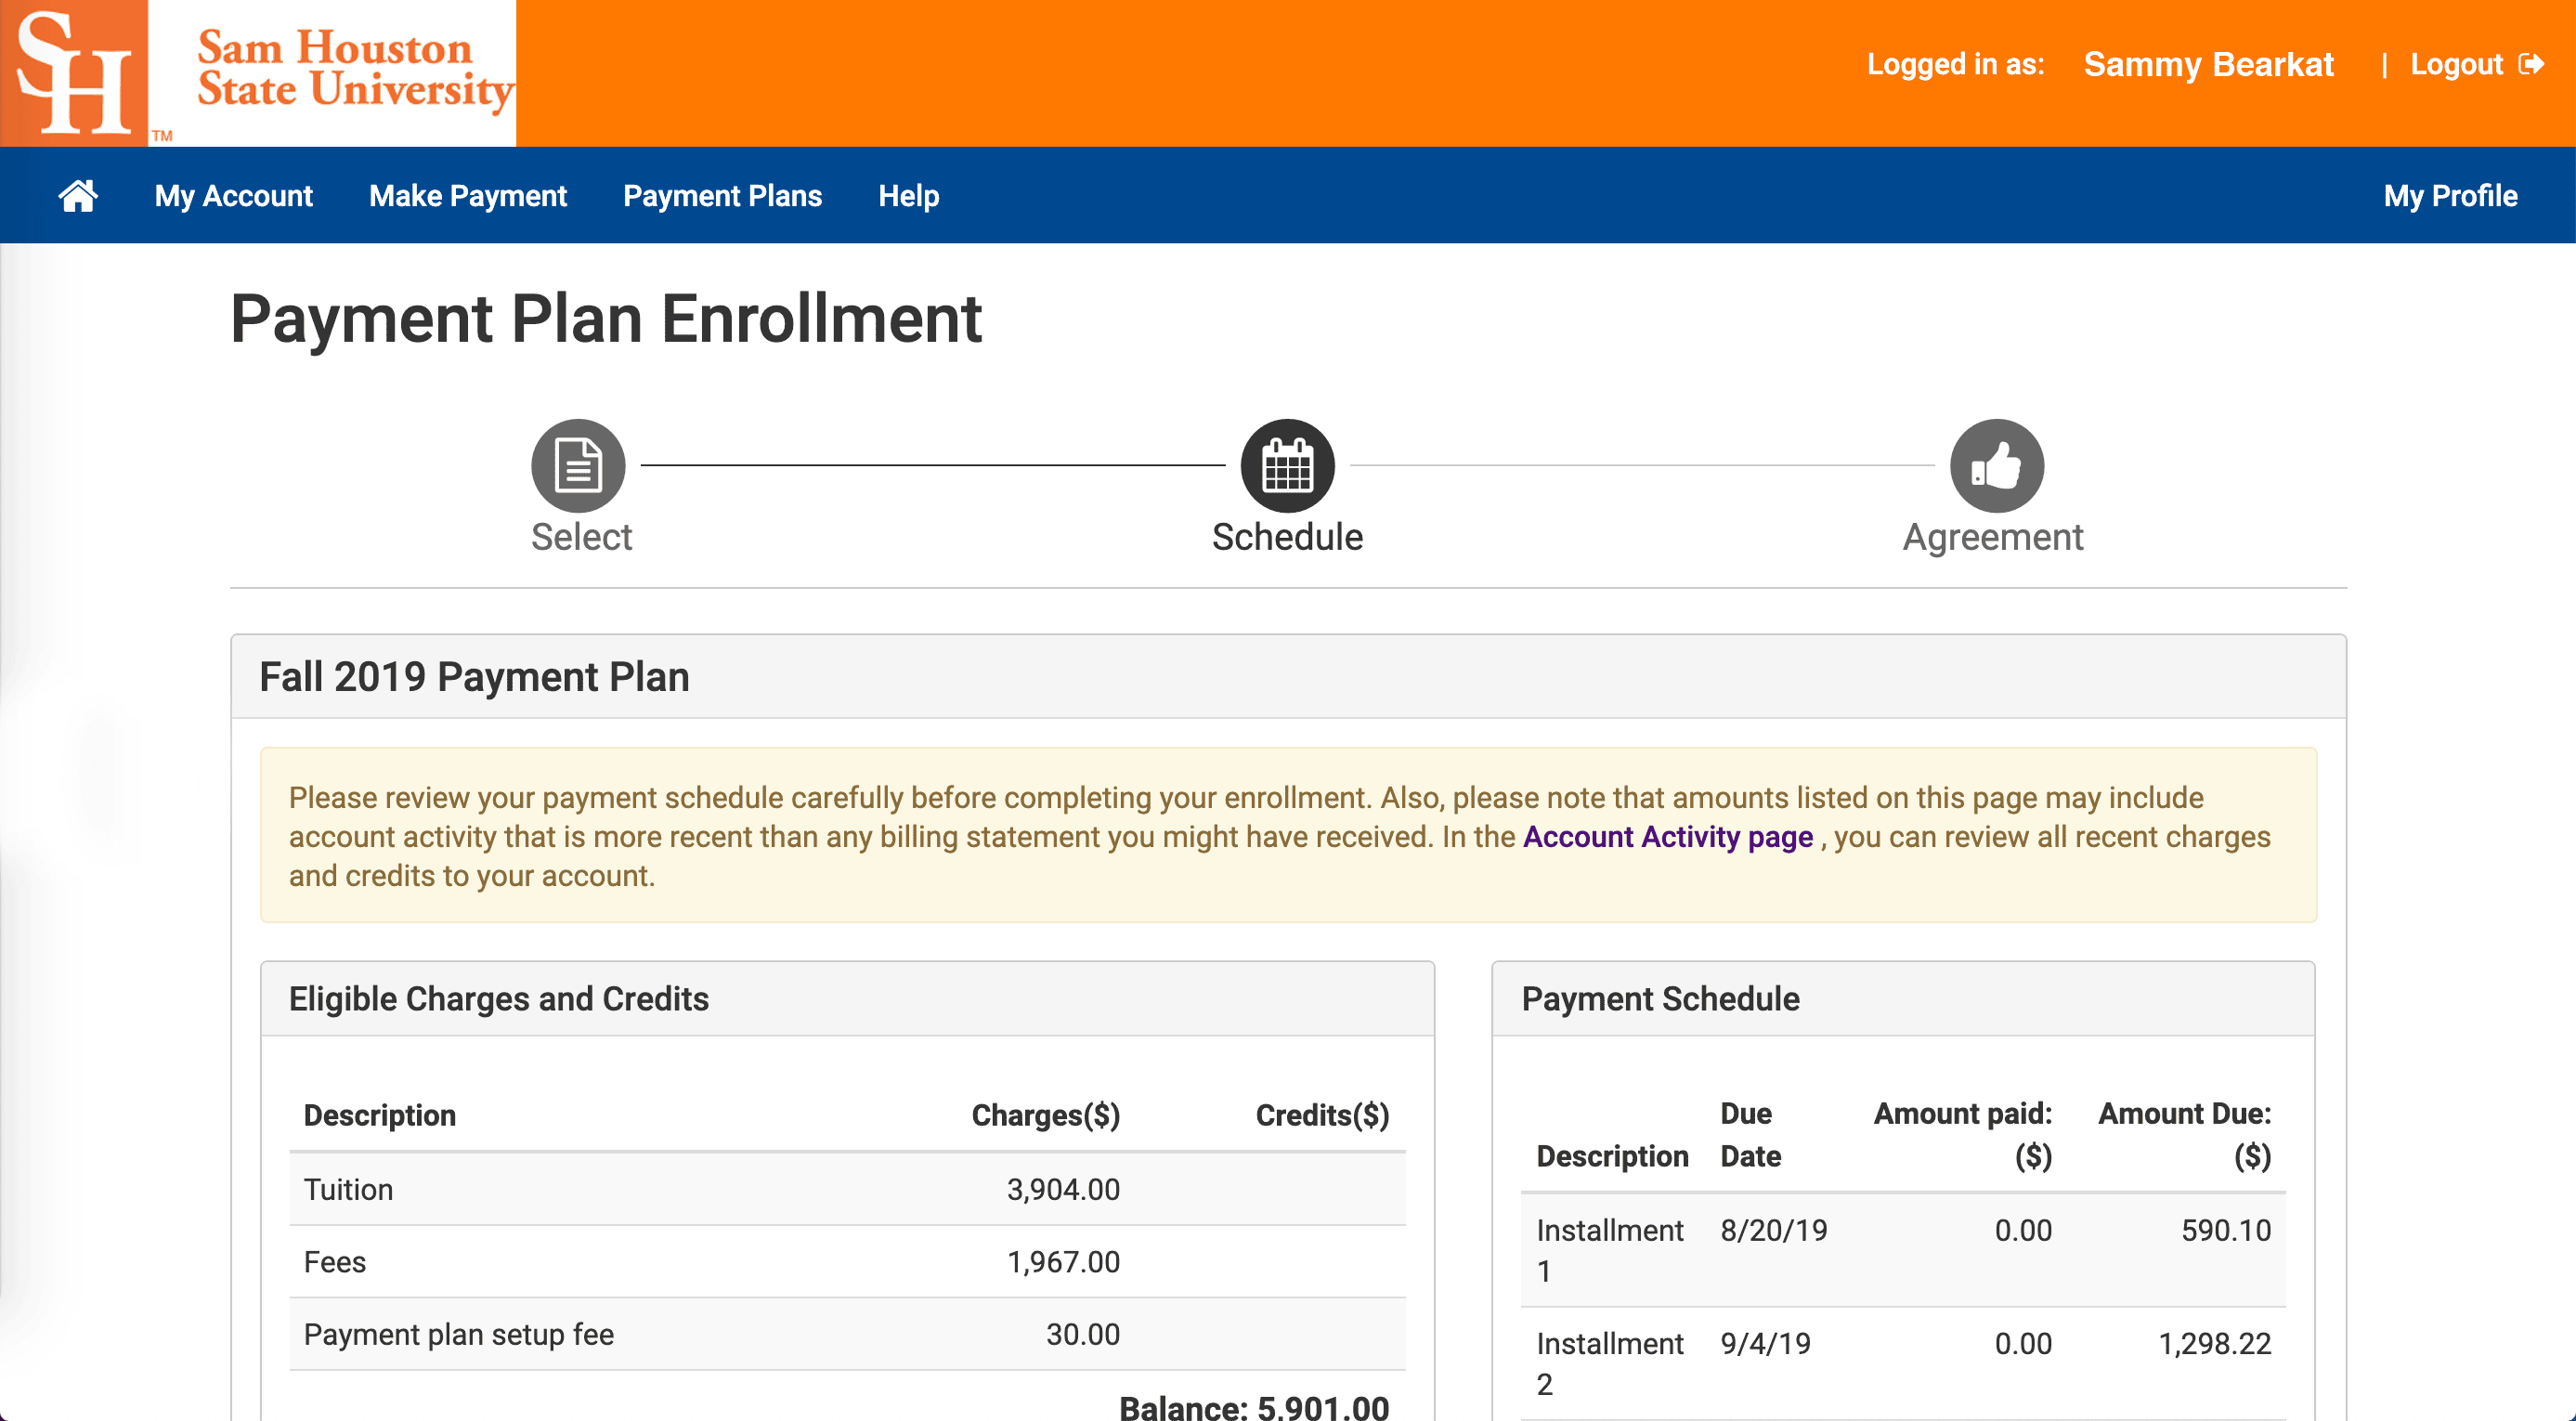
Task: Click the Home icon in navigation bar
Action: pos(79,194)
